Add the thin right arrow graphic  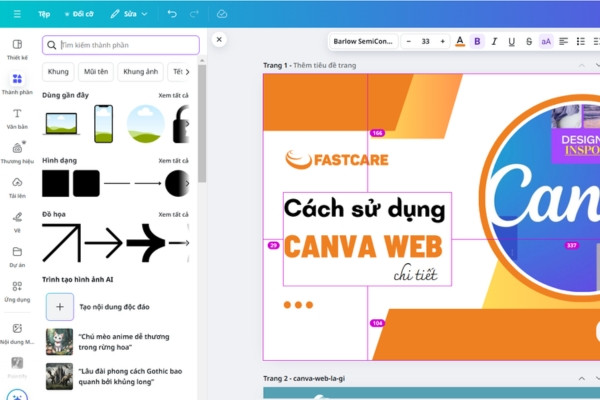(x=103, y=243)
